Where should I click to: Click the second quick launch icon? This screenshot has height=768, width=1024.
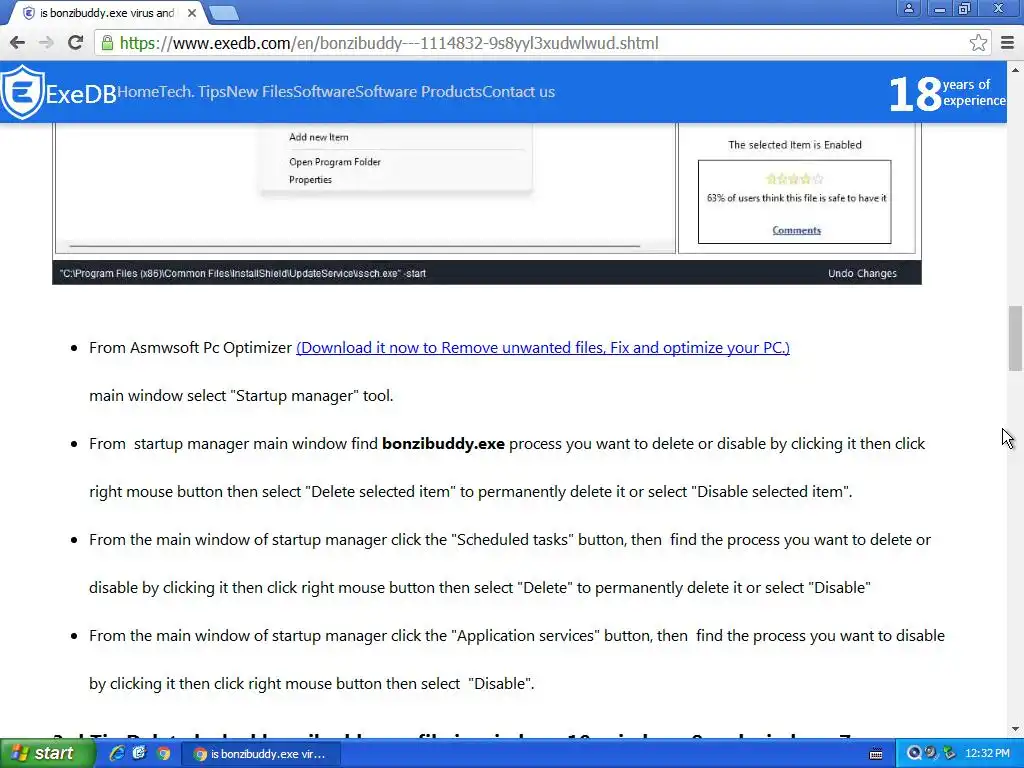140,754
